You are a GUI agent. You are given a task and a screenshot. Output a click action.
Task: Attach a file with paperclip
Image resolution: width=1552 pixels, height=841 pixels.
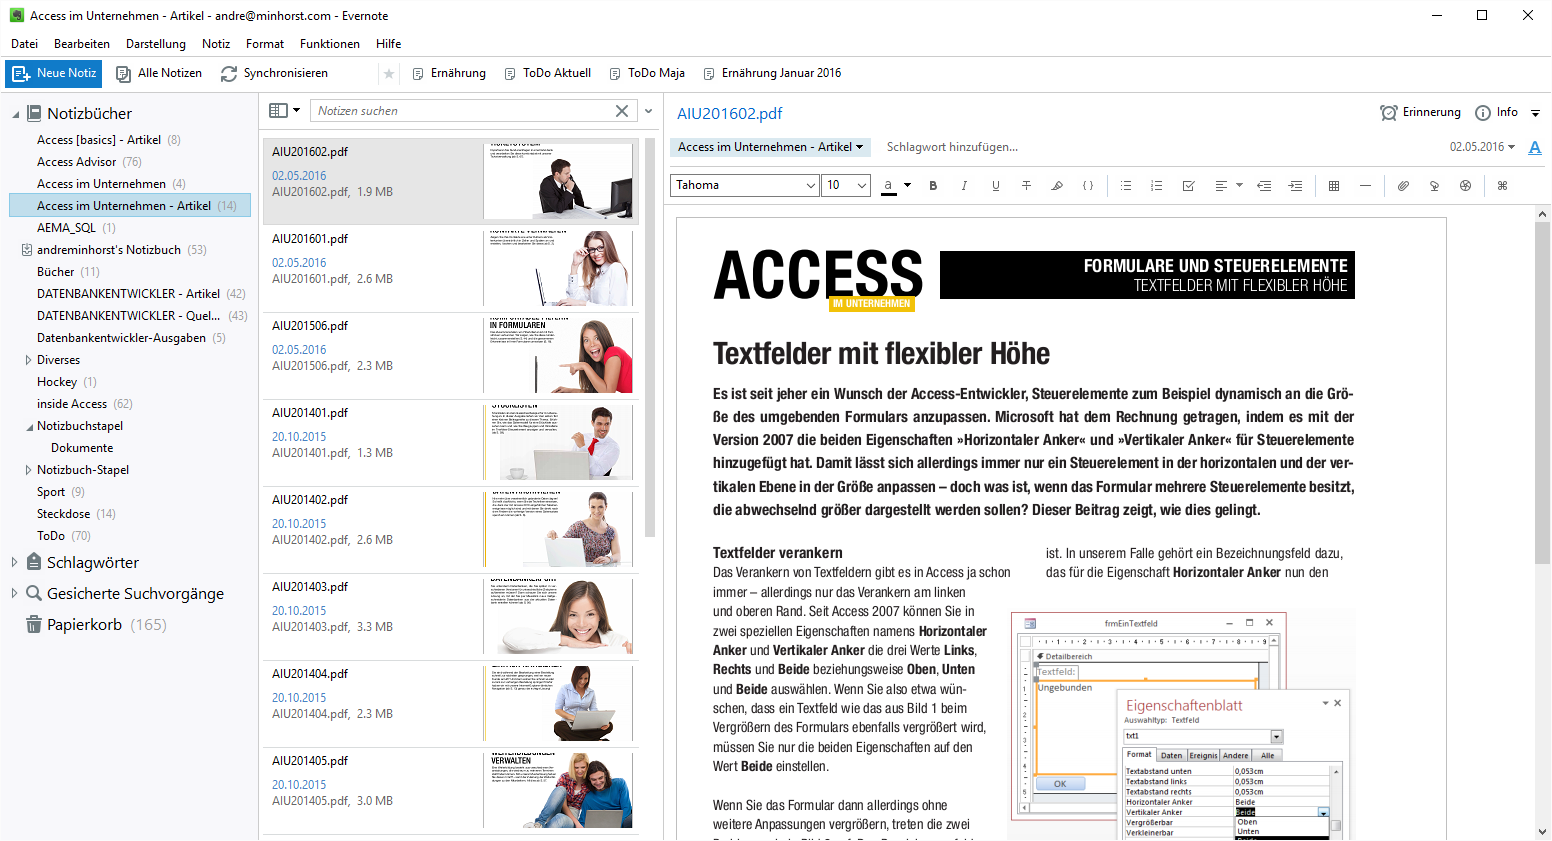1403,186
